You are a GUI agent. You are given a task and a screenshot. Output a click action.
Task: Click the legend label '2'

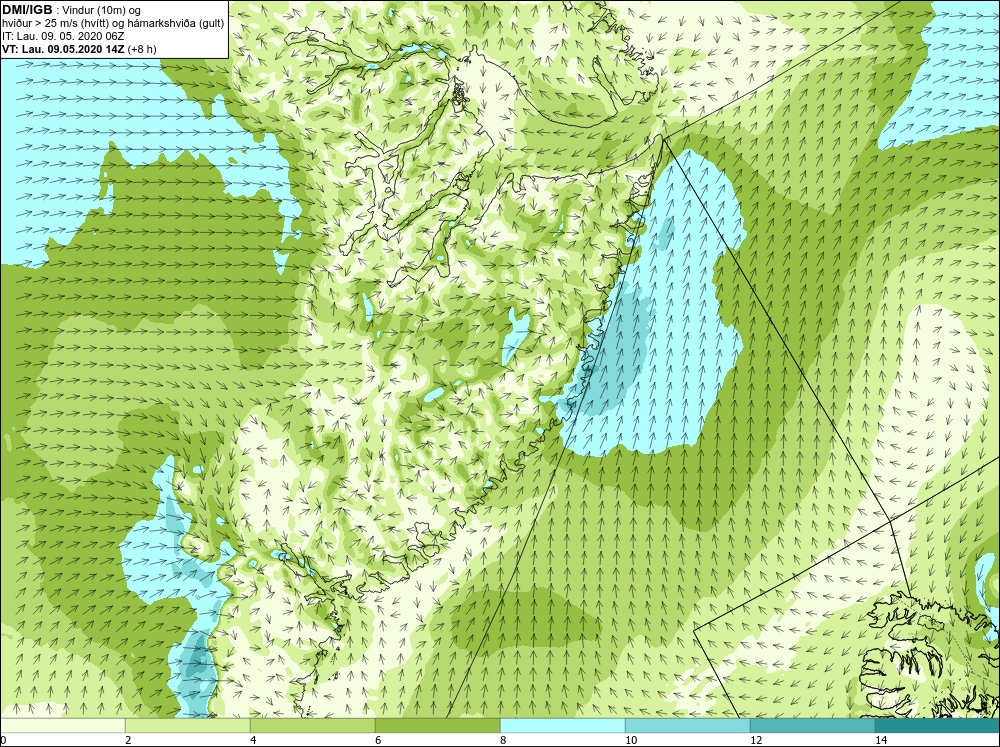(128, 740)
